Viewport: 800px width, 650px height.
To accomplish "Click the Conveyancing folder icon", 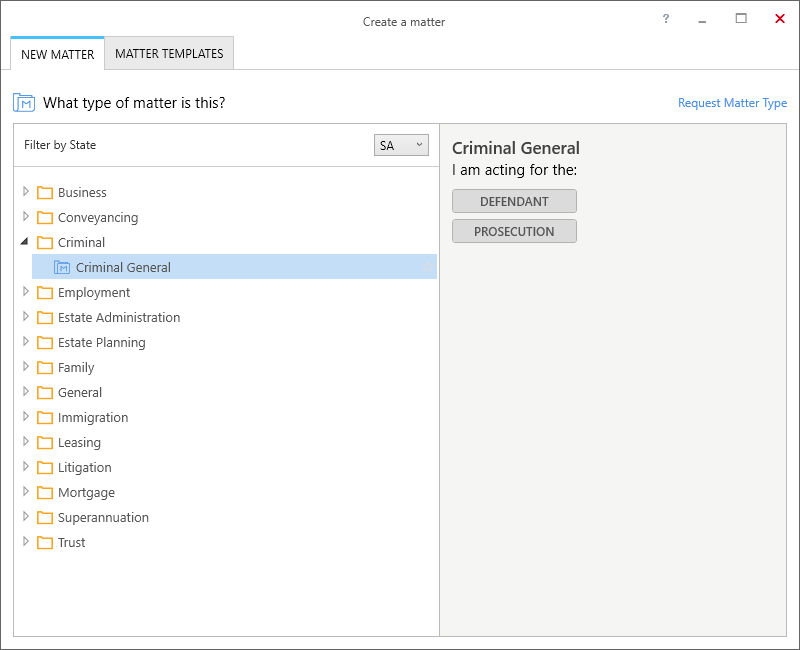I will [45, 217].
